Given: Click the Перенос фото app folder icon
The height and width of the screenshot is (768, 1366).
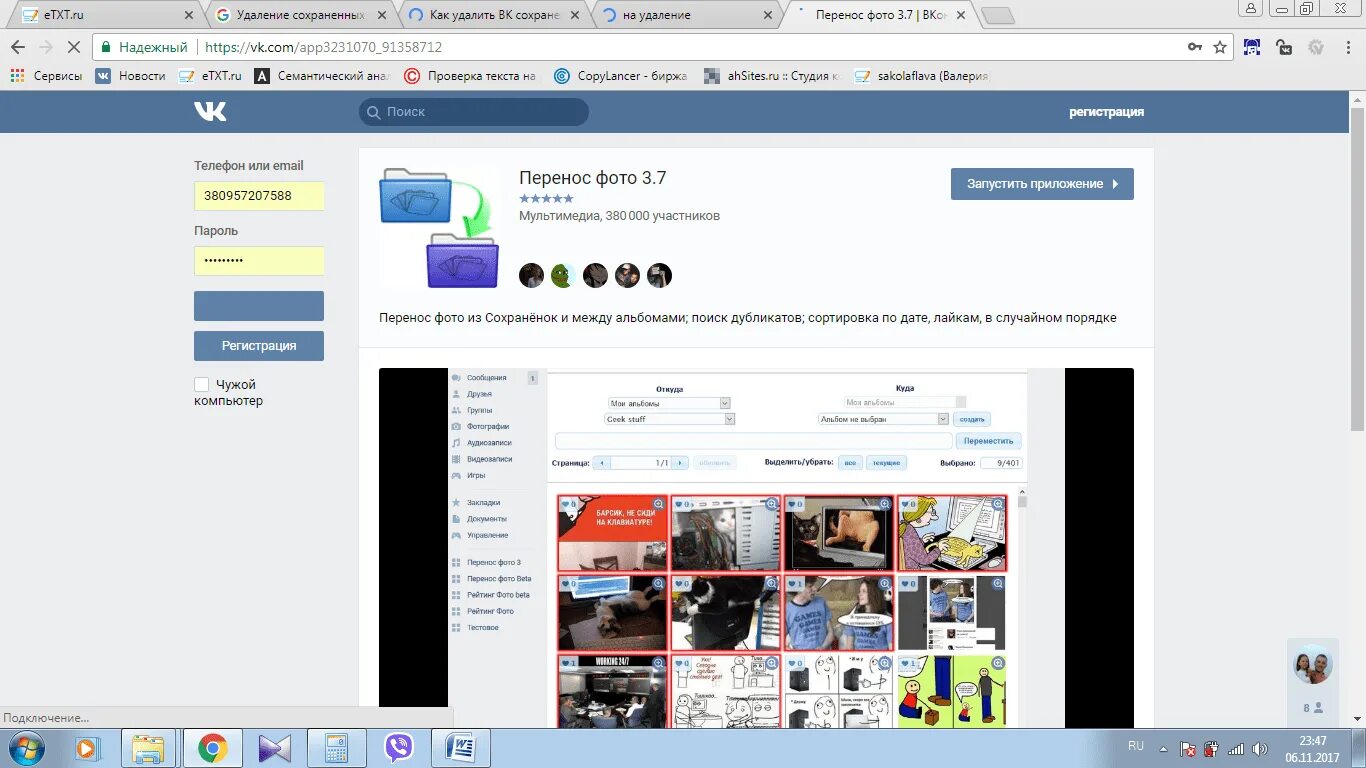Looking at the screenshot, I should 439,228.
